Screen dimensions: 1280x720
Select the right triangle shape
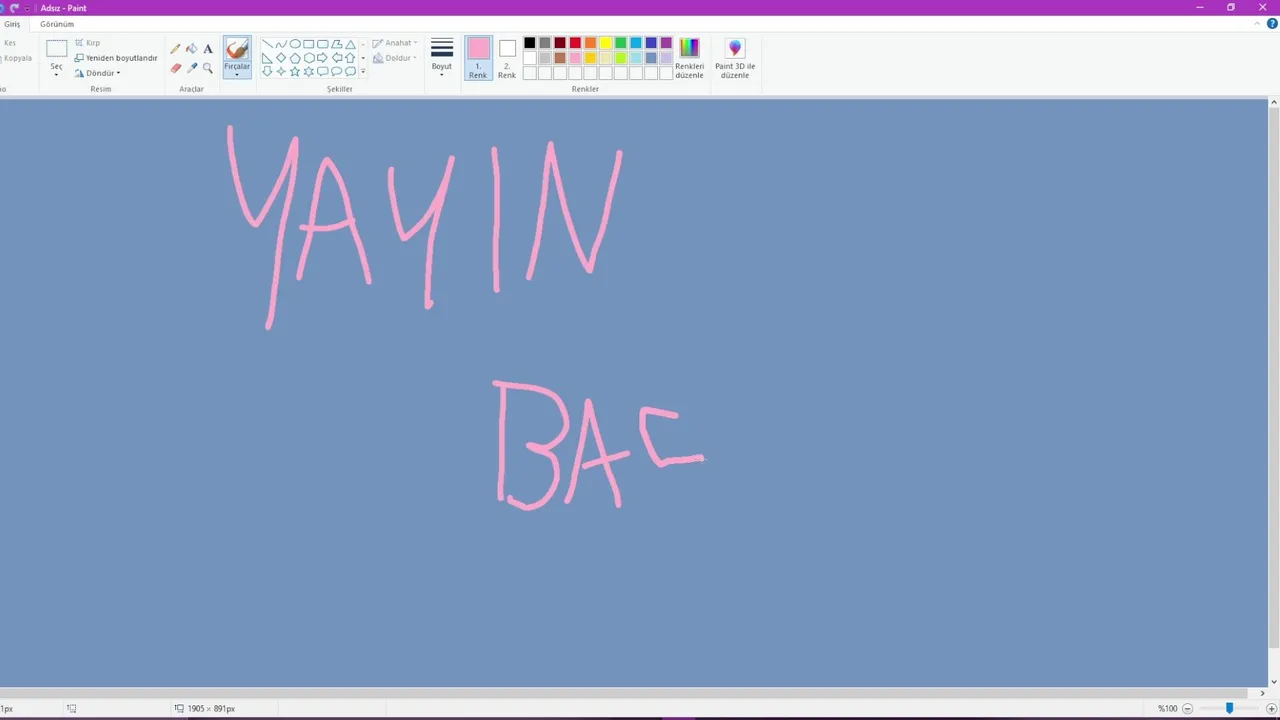click(x=267, y=58)
